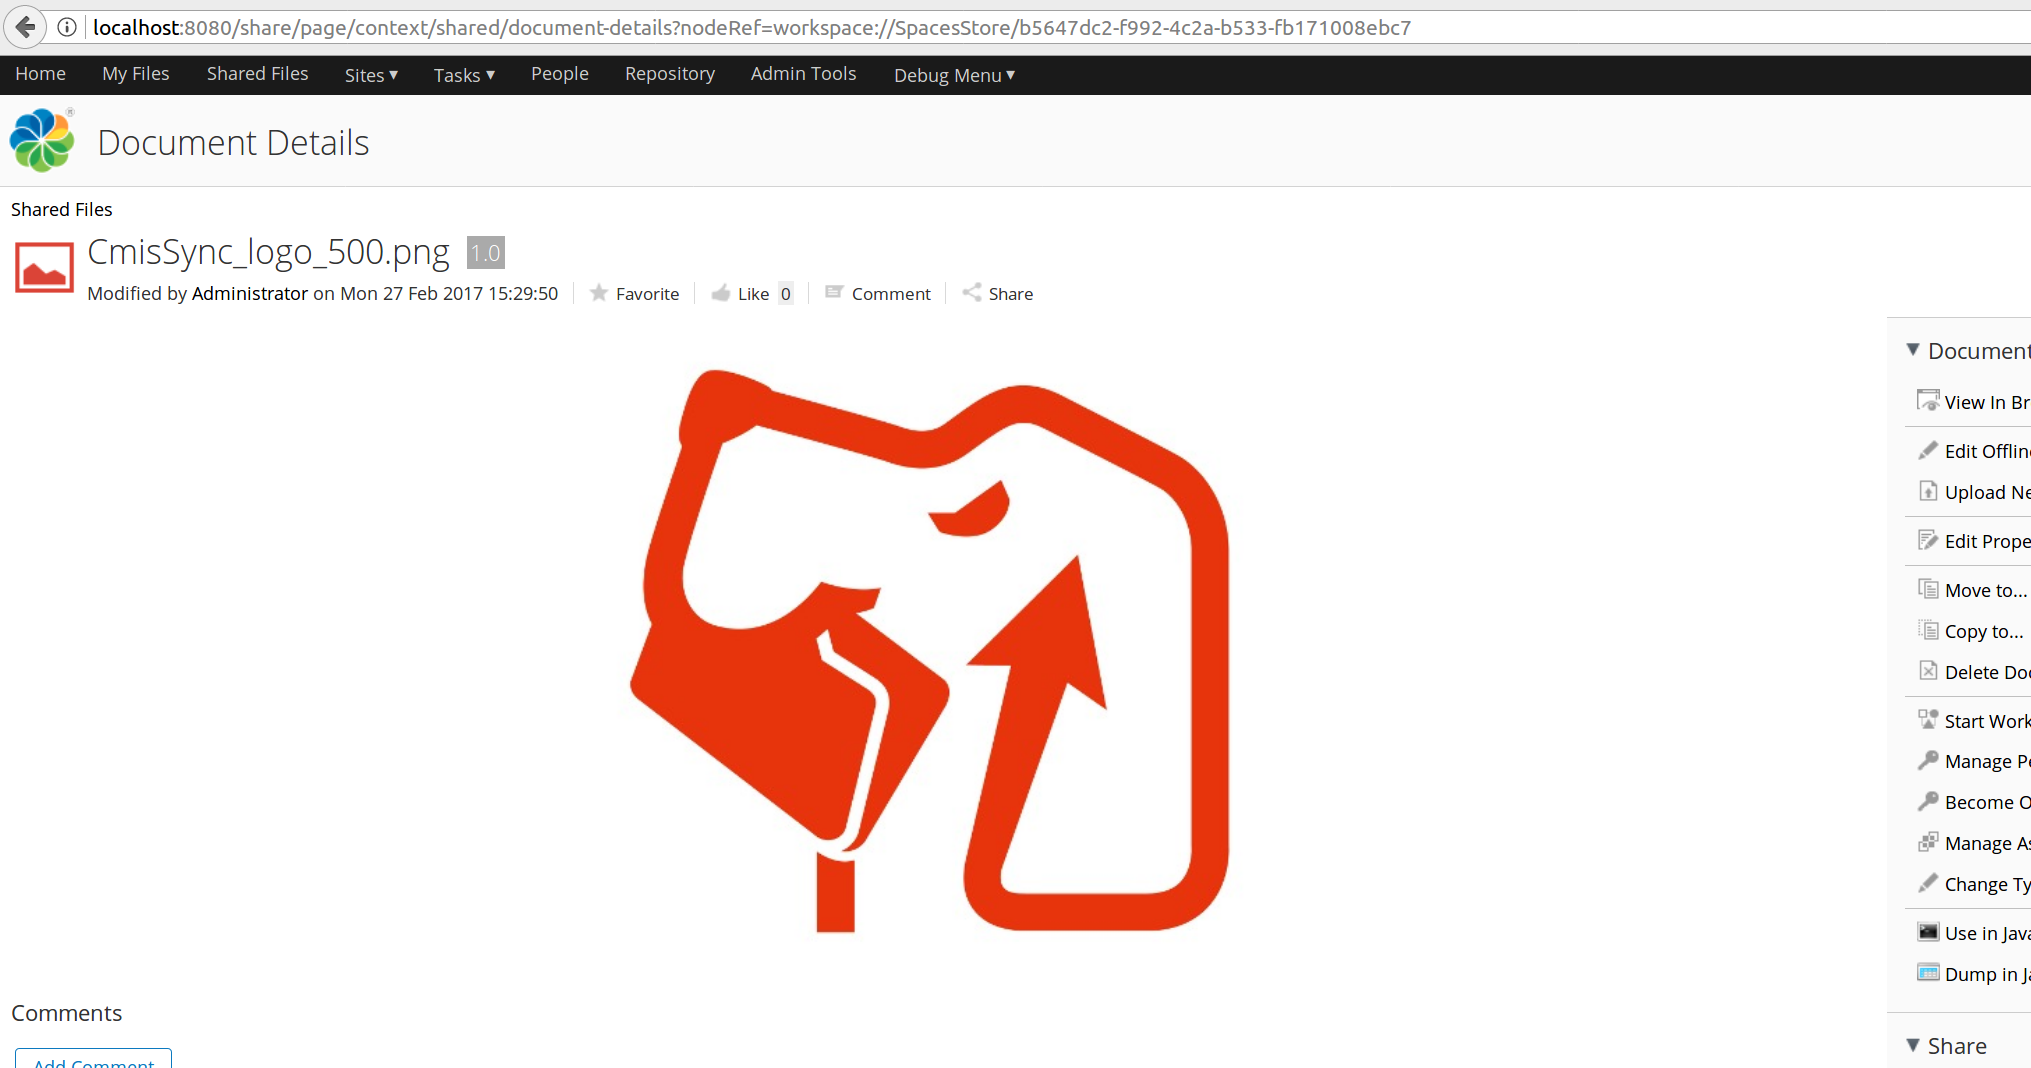2031x1068 pixels.
Task: Click the Edit Properties icon
Action: [1928, 540]
